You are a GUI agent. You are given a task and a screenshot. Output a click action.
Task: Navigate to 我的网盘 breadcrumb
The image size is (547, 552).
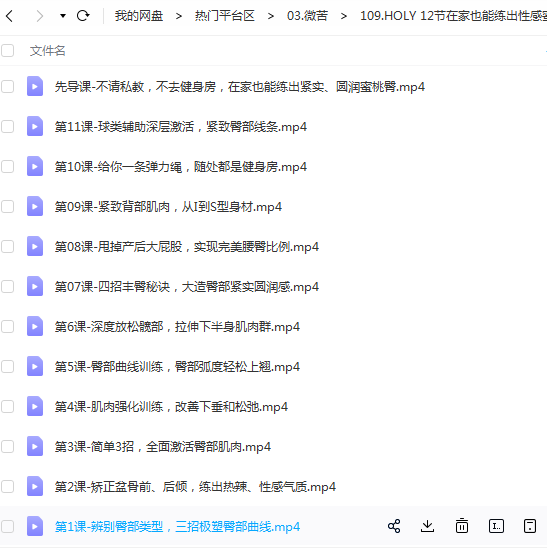click(x=139, y=16)
